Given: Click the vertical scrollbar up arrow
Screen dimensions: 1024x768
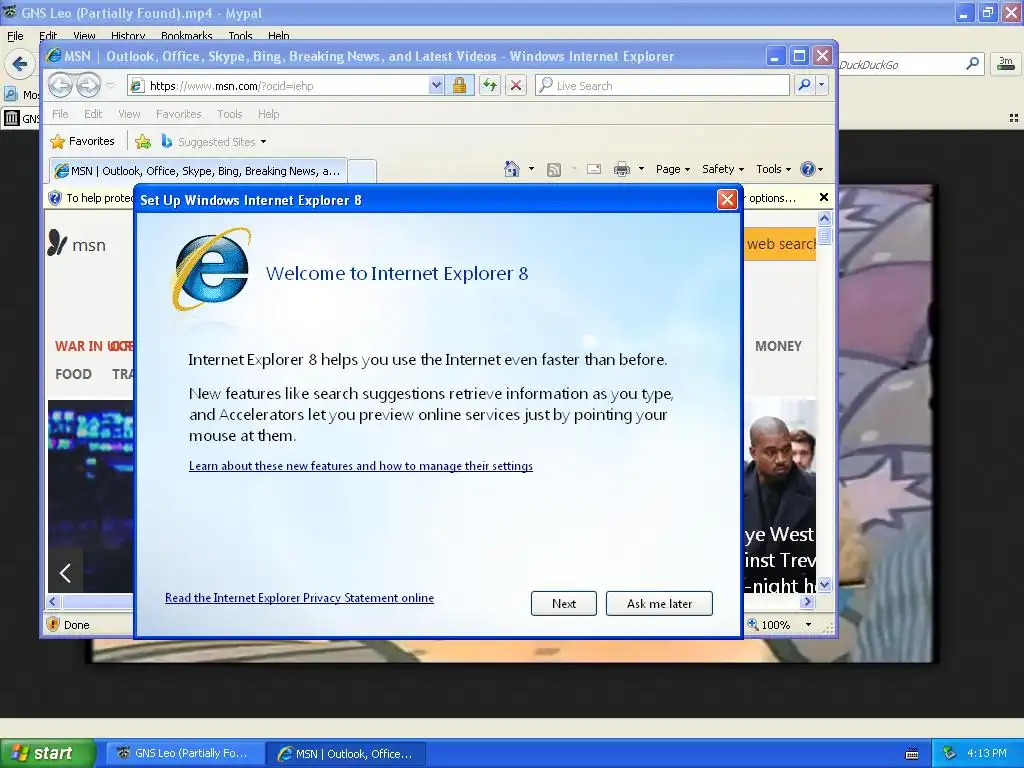Looking at the screenshot, I should pos(824,218).
